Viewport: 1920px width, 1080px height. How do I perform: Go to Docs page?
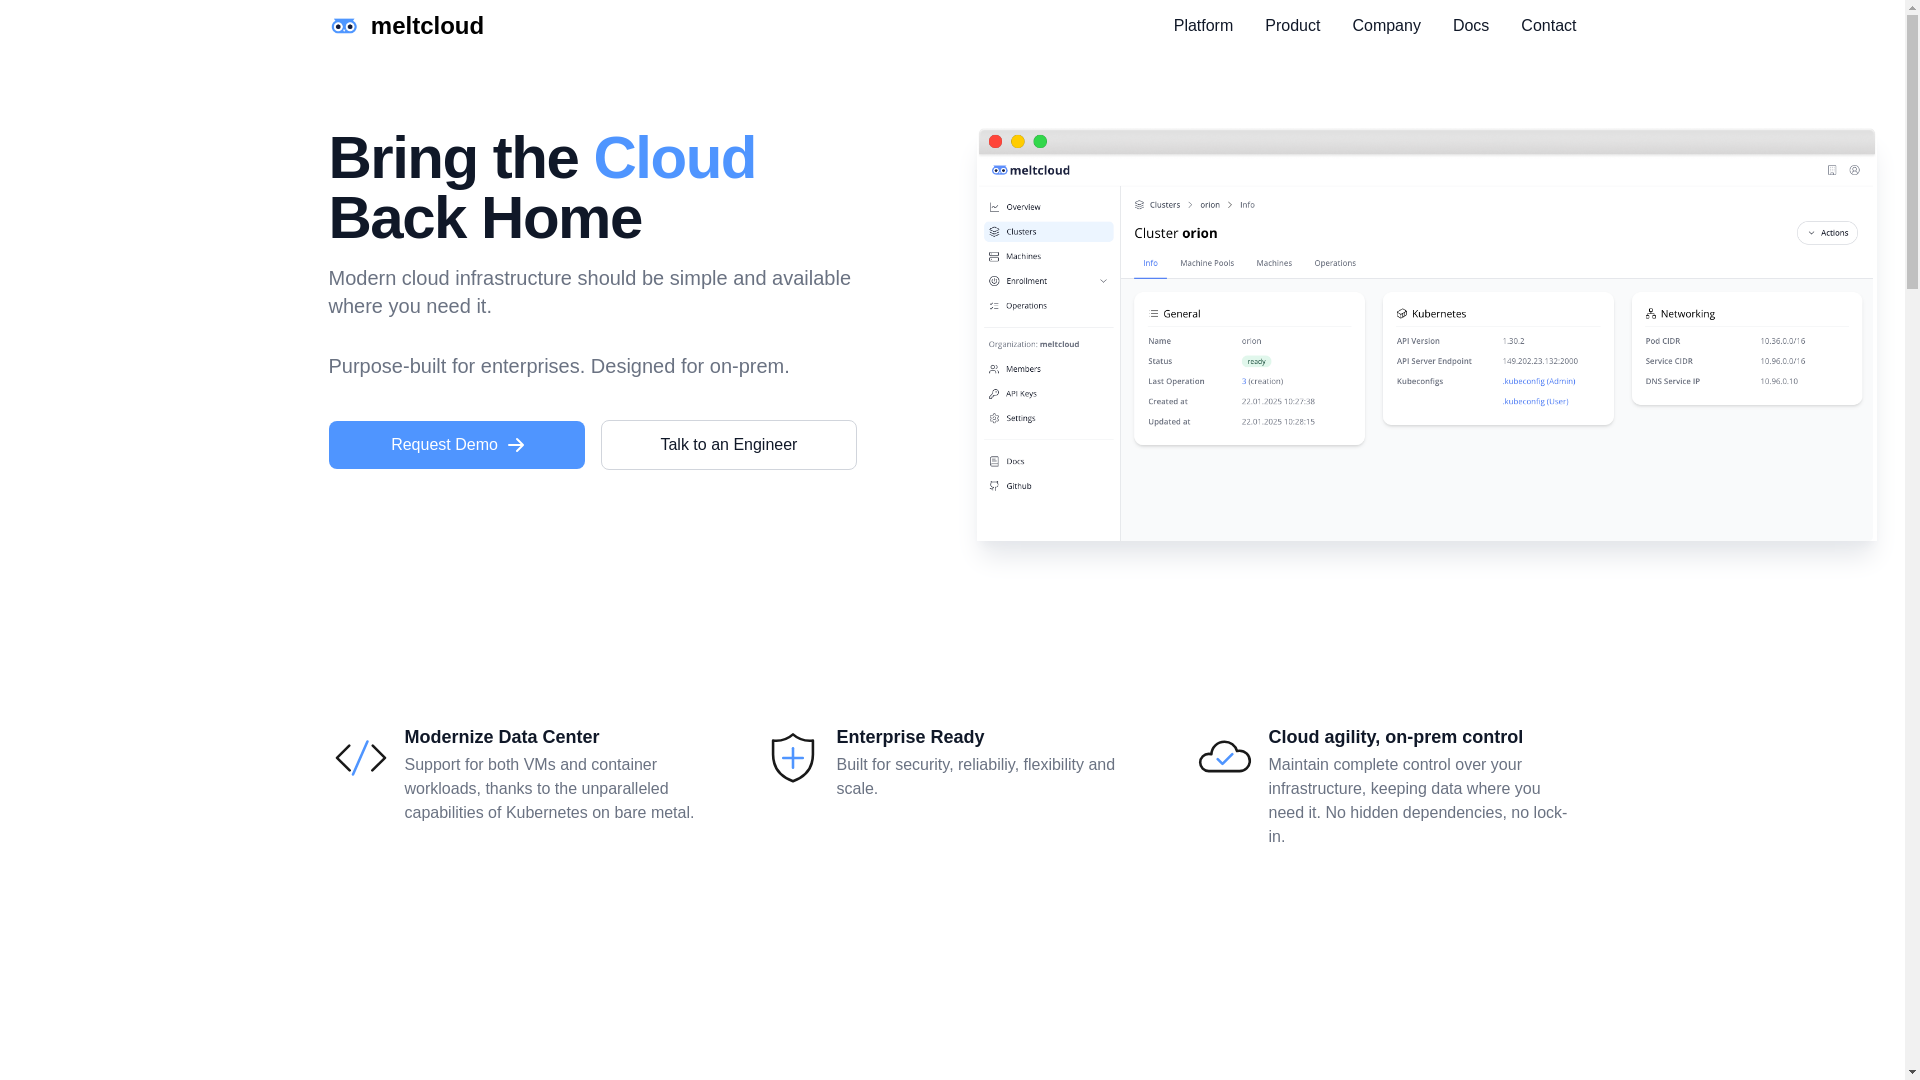(1470, 26)
